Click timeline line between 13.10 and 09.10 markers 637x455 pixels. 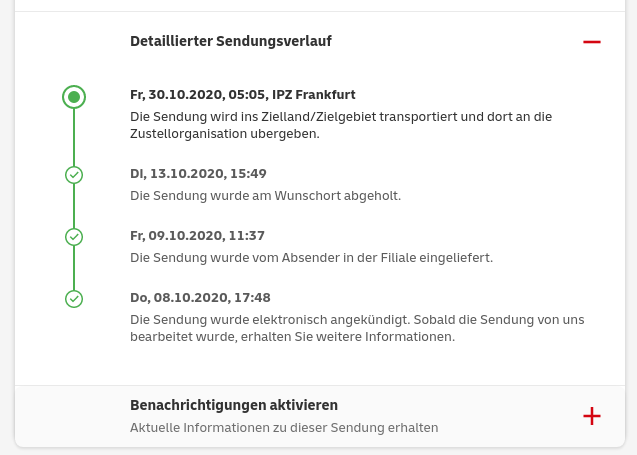tap(74, 206)
